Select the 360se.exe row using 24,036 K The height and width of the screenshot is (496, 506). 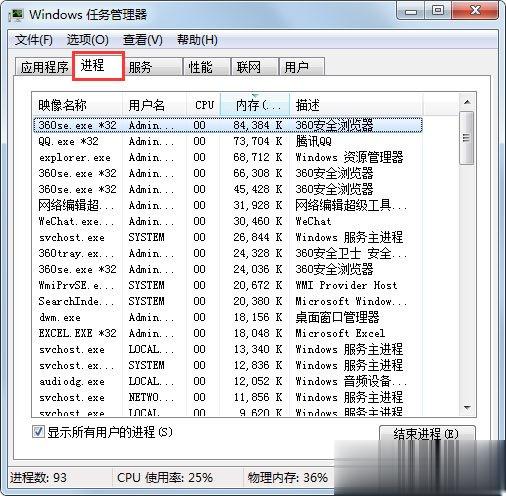[x=228, y=269]
